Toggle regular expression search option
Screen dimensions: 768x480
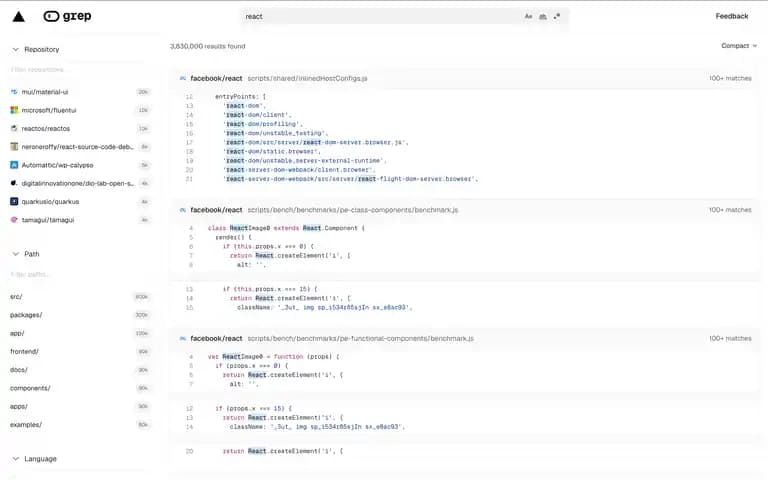(557, 17)
